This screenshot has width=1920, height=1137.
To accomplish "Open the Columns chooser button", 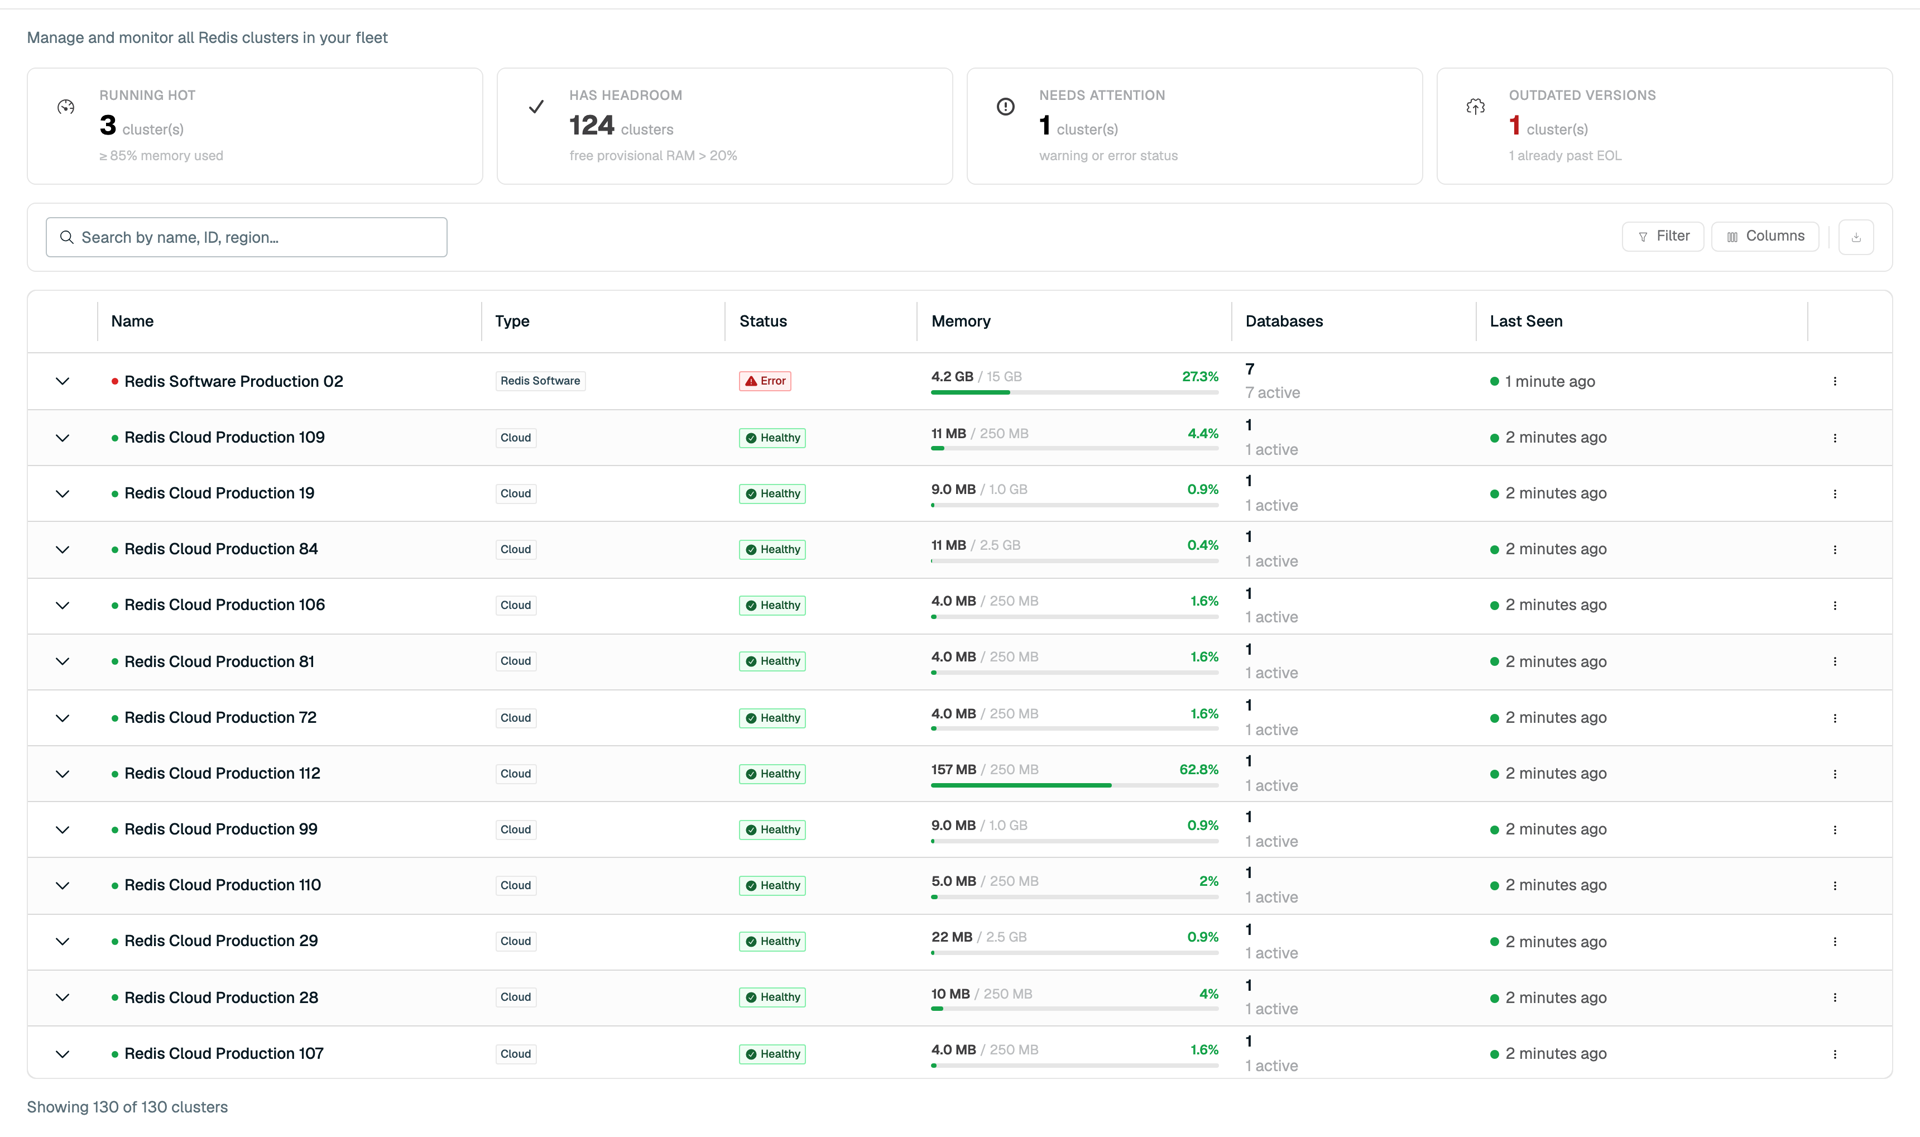I will 1765,237.
